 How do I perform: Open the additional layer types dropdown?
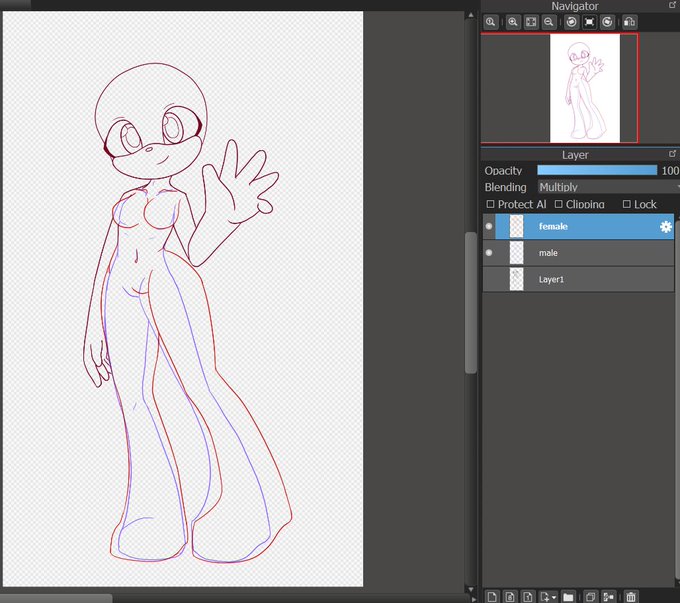pos(548,597)
